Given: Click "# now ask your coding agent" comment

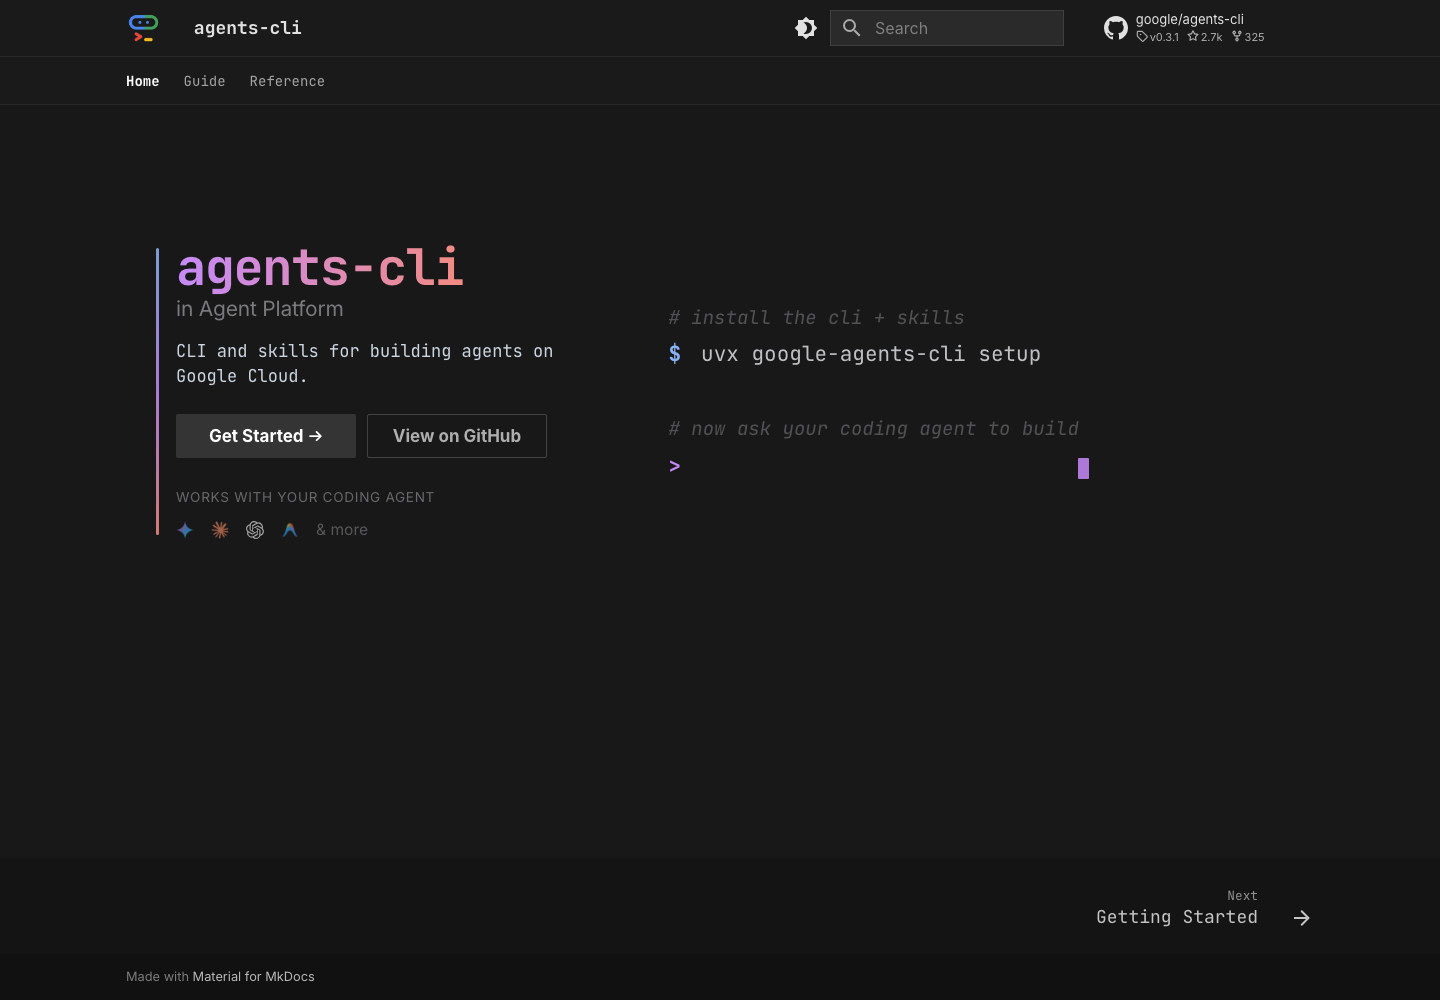Looking at the screenshot, I should coord(874,429).
